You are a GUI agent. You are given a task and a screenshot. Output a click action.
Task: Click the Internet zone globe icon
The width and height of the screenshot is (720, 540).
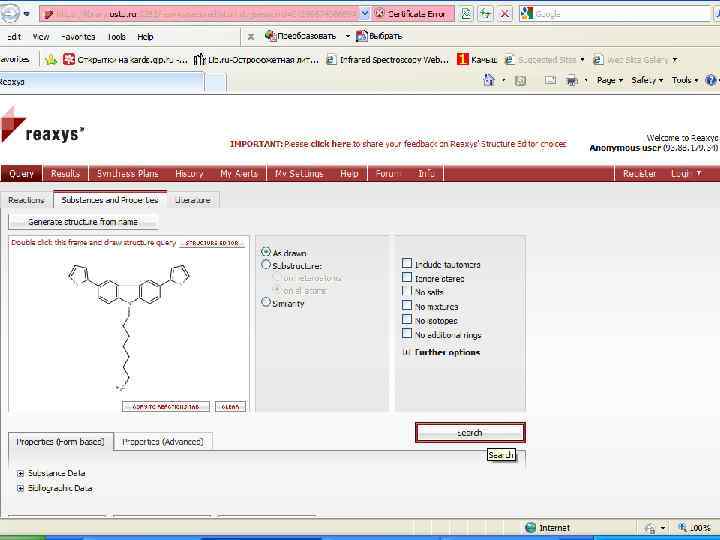click(x=530, y=528)
